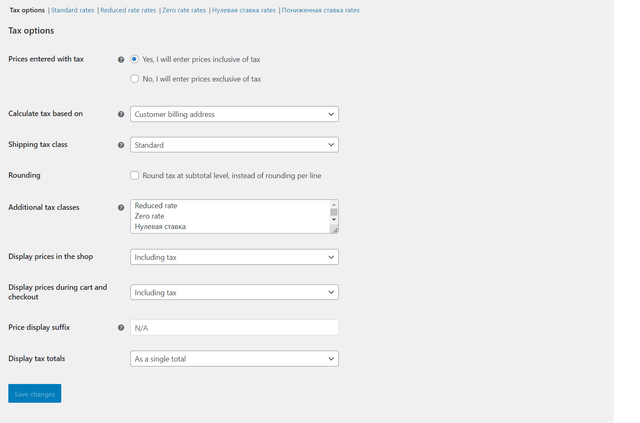The width and height of the screenshot is (640, 423).
Task: Click help icon beside Price display suffix
Action: pos(121,327)
